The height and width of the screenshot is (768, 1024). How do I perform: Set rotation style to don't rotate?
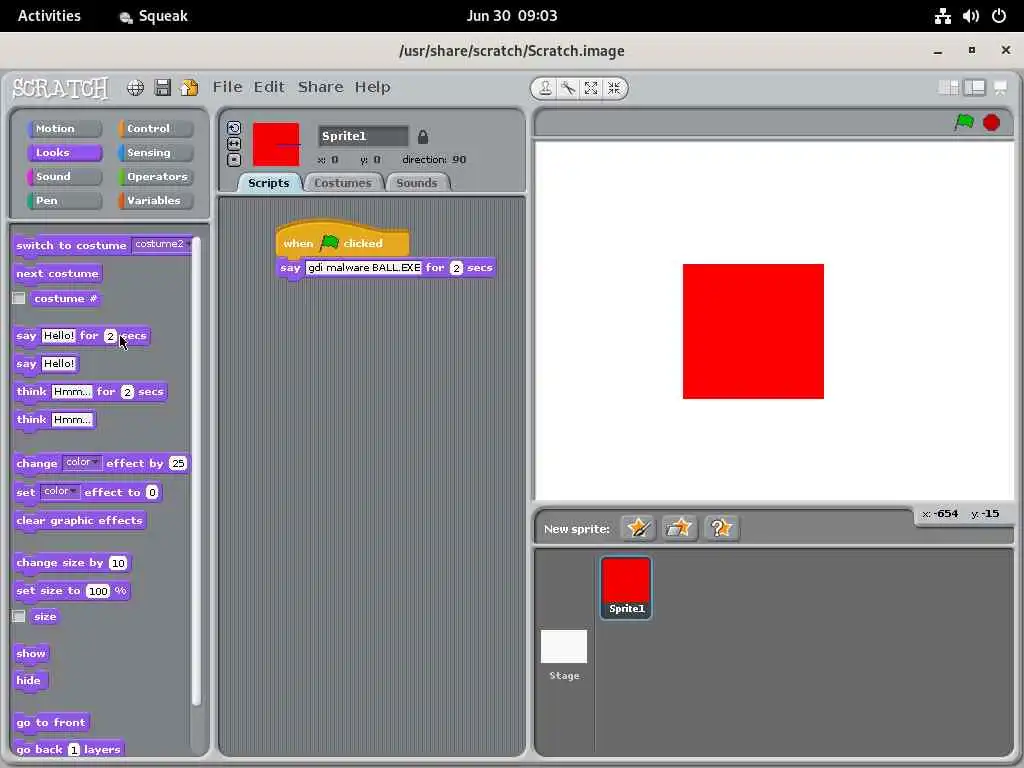pyautogui.click(x=234, y=159)
